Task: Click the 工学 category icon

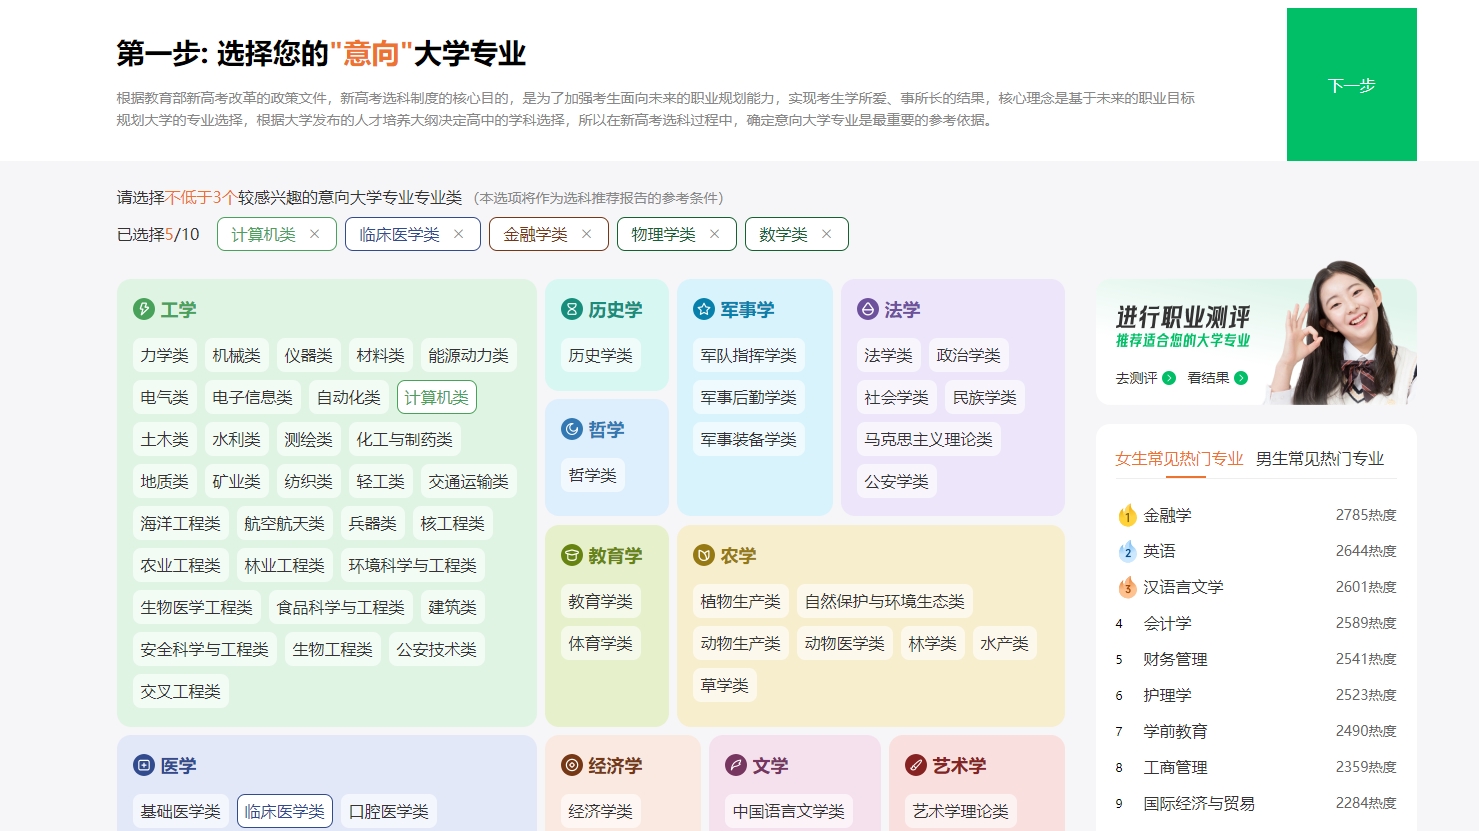Action: (x=143, y=310)
